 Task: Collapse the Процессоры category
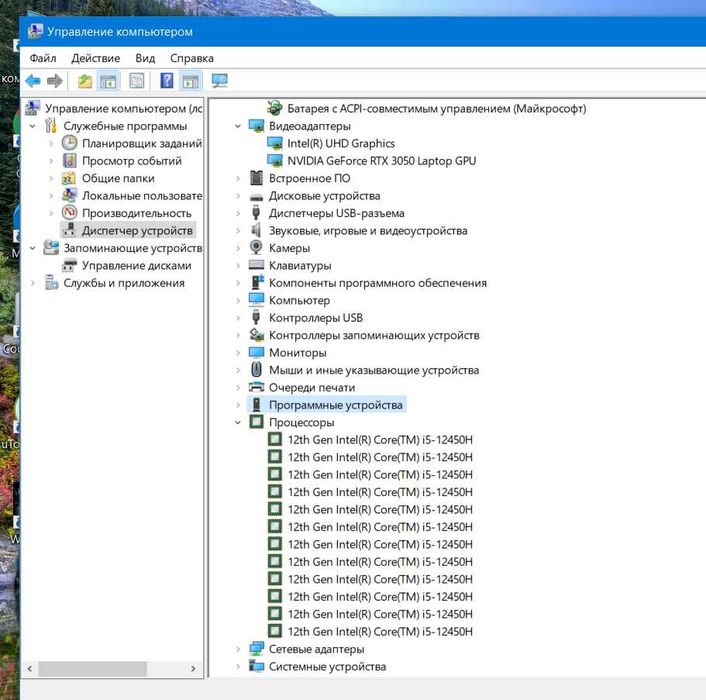point(238,422)
